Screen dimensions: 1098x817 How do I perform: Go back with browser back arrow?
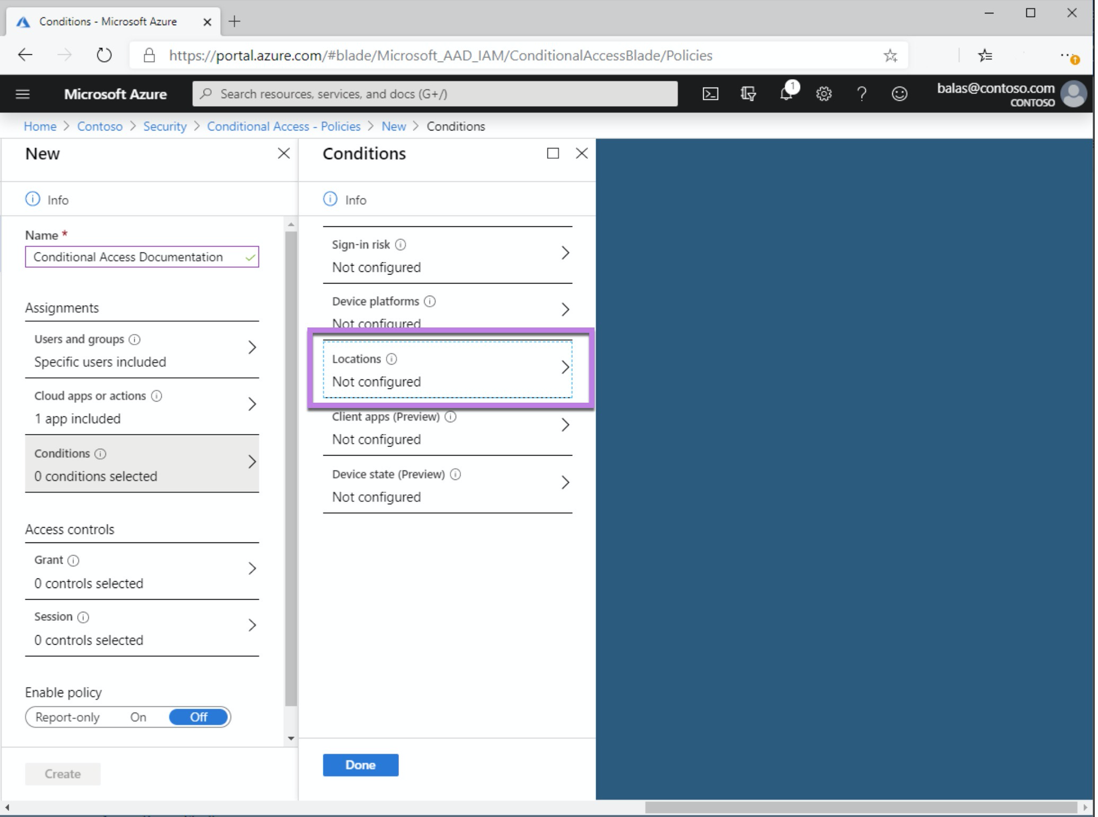click(25, 55)
